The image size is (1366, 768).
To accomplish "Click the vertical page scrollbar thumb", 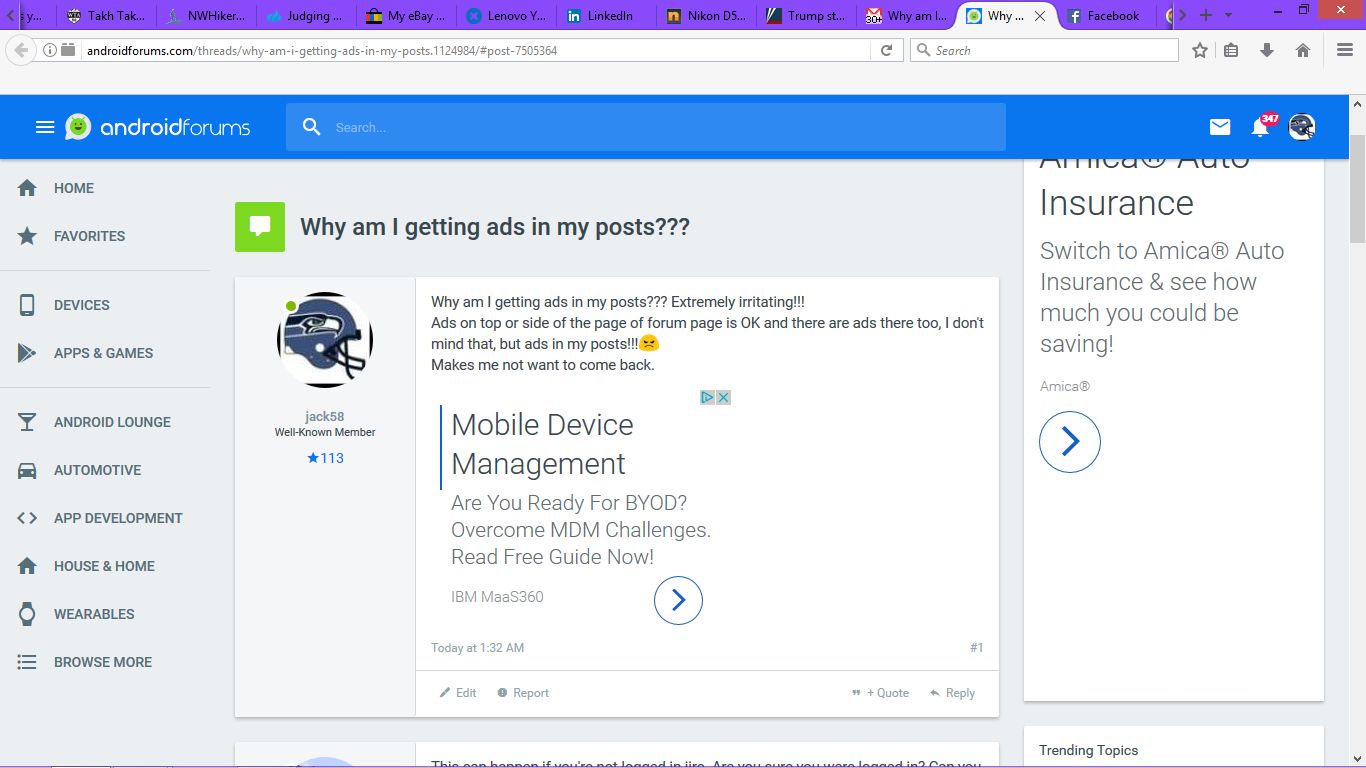I will (1357, 190).
